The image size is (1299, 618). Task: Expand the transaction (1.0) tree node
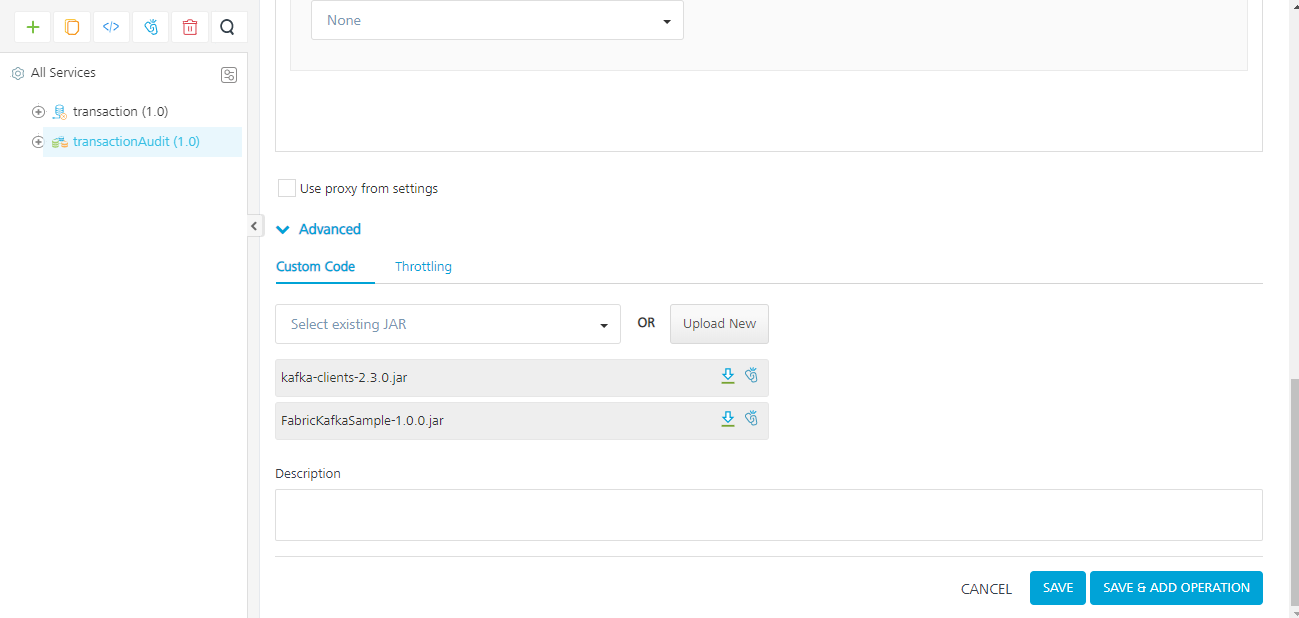(38, 111)
